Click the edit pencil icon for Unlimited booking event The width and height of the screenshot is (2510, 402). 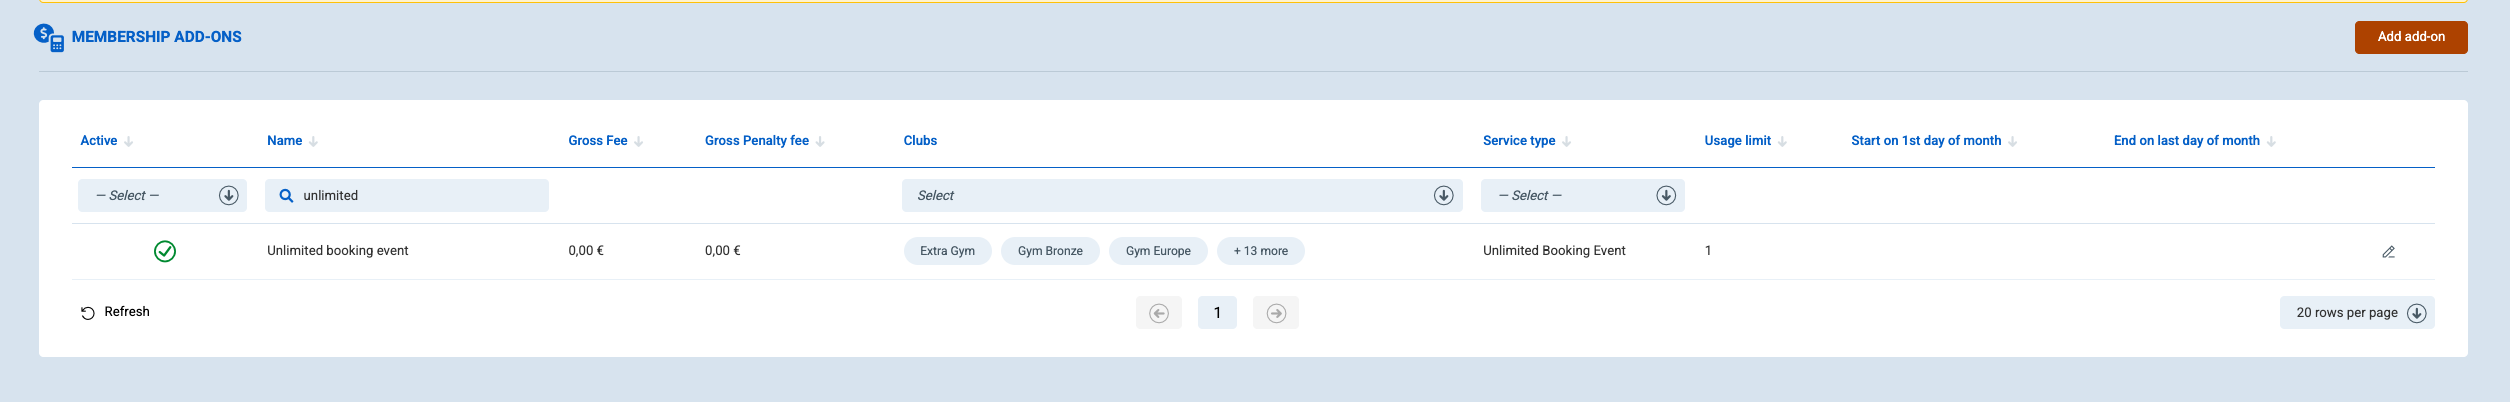tap(2388, 252)
